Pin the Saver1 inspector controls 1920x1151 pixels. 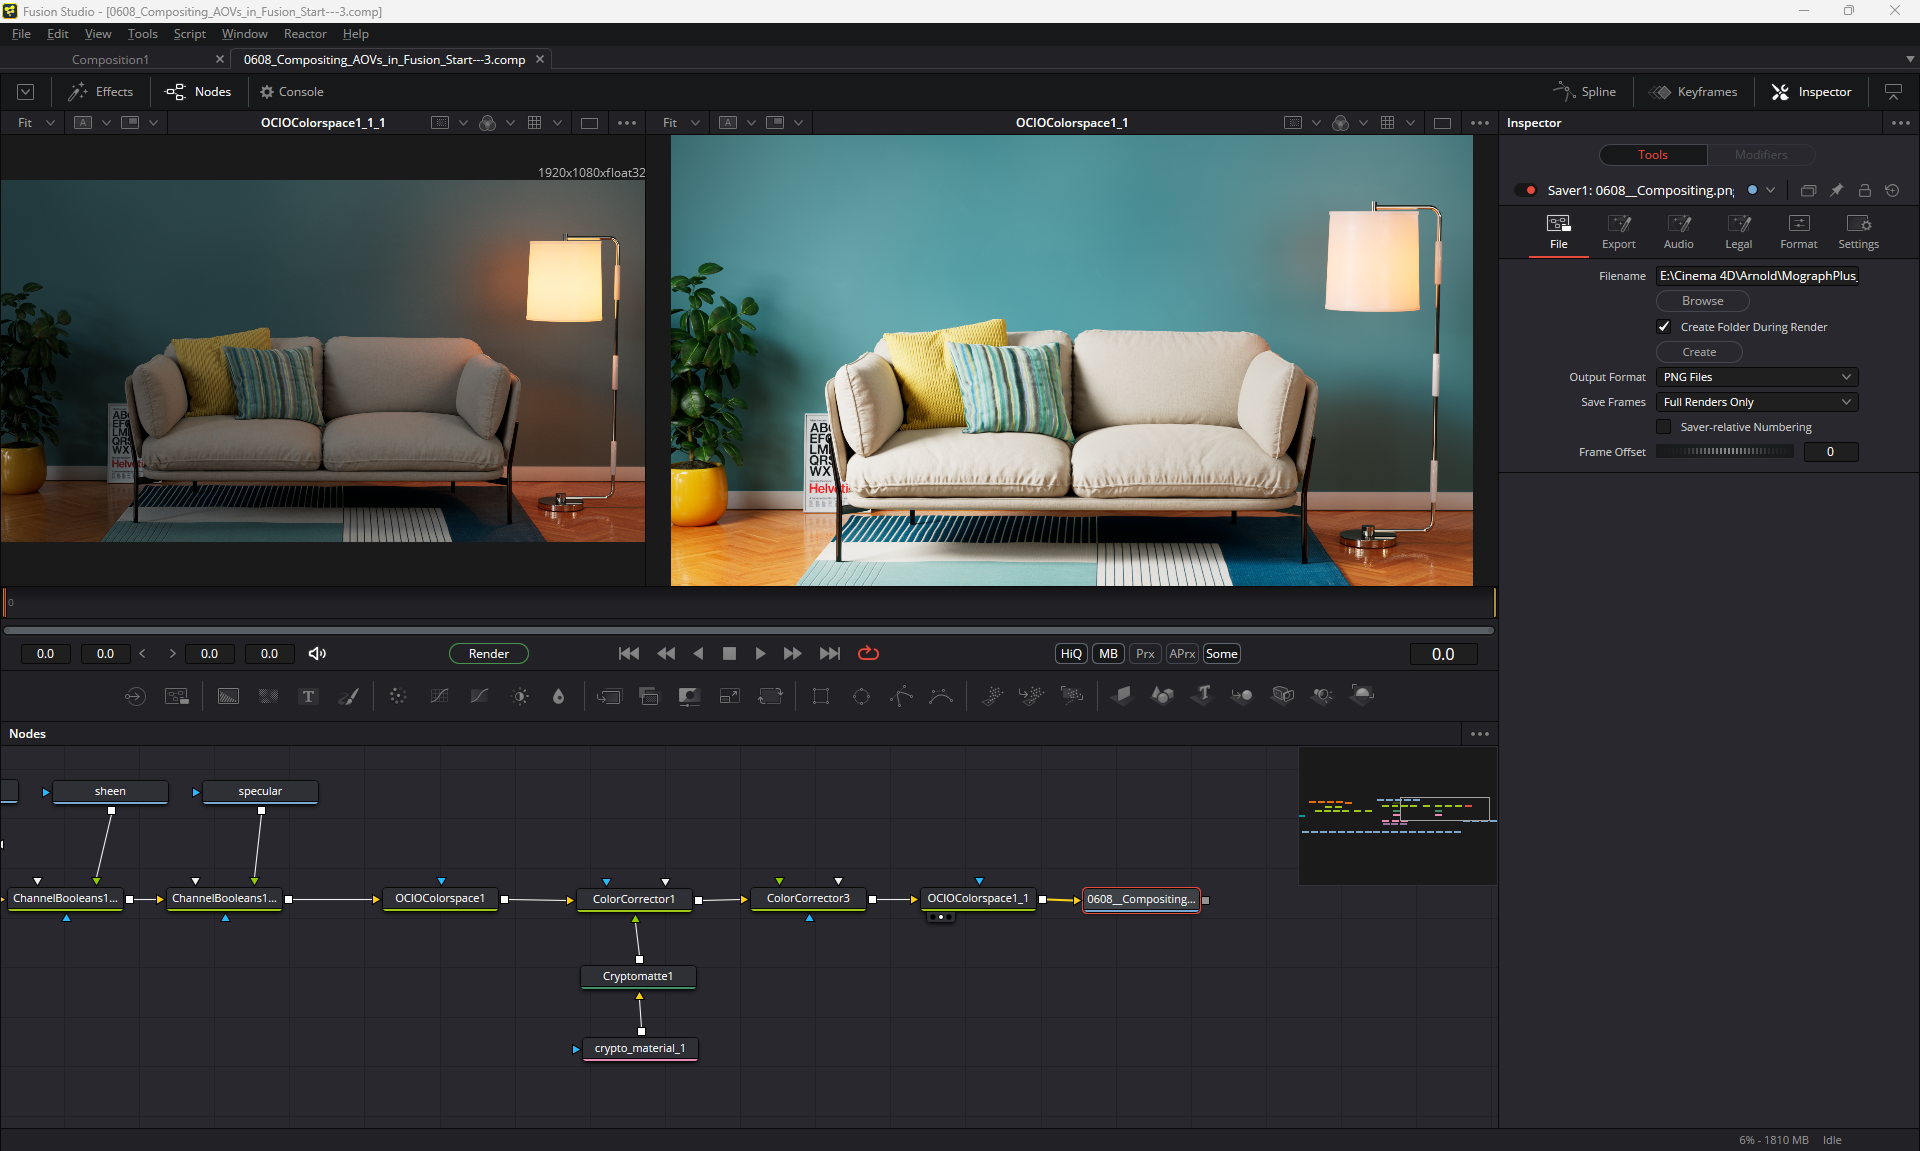(x=1836, y=190)
